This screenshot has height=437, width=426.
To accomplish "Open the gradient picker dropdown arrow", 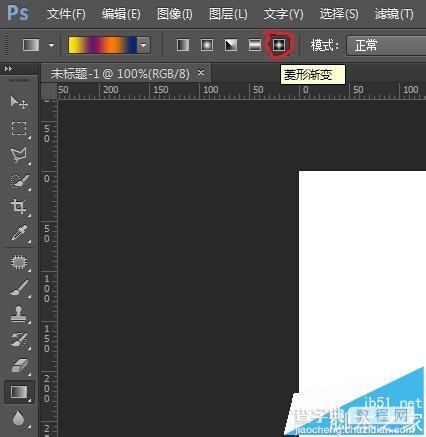I will pyautogui.click(x=144, y=45).
